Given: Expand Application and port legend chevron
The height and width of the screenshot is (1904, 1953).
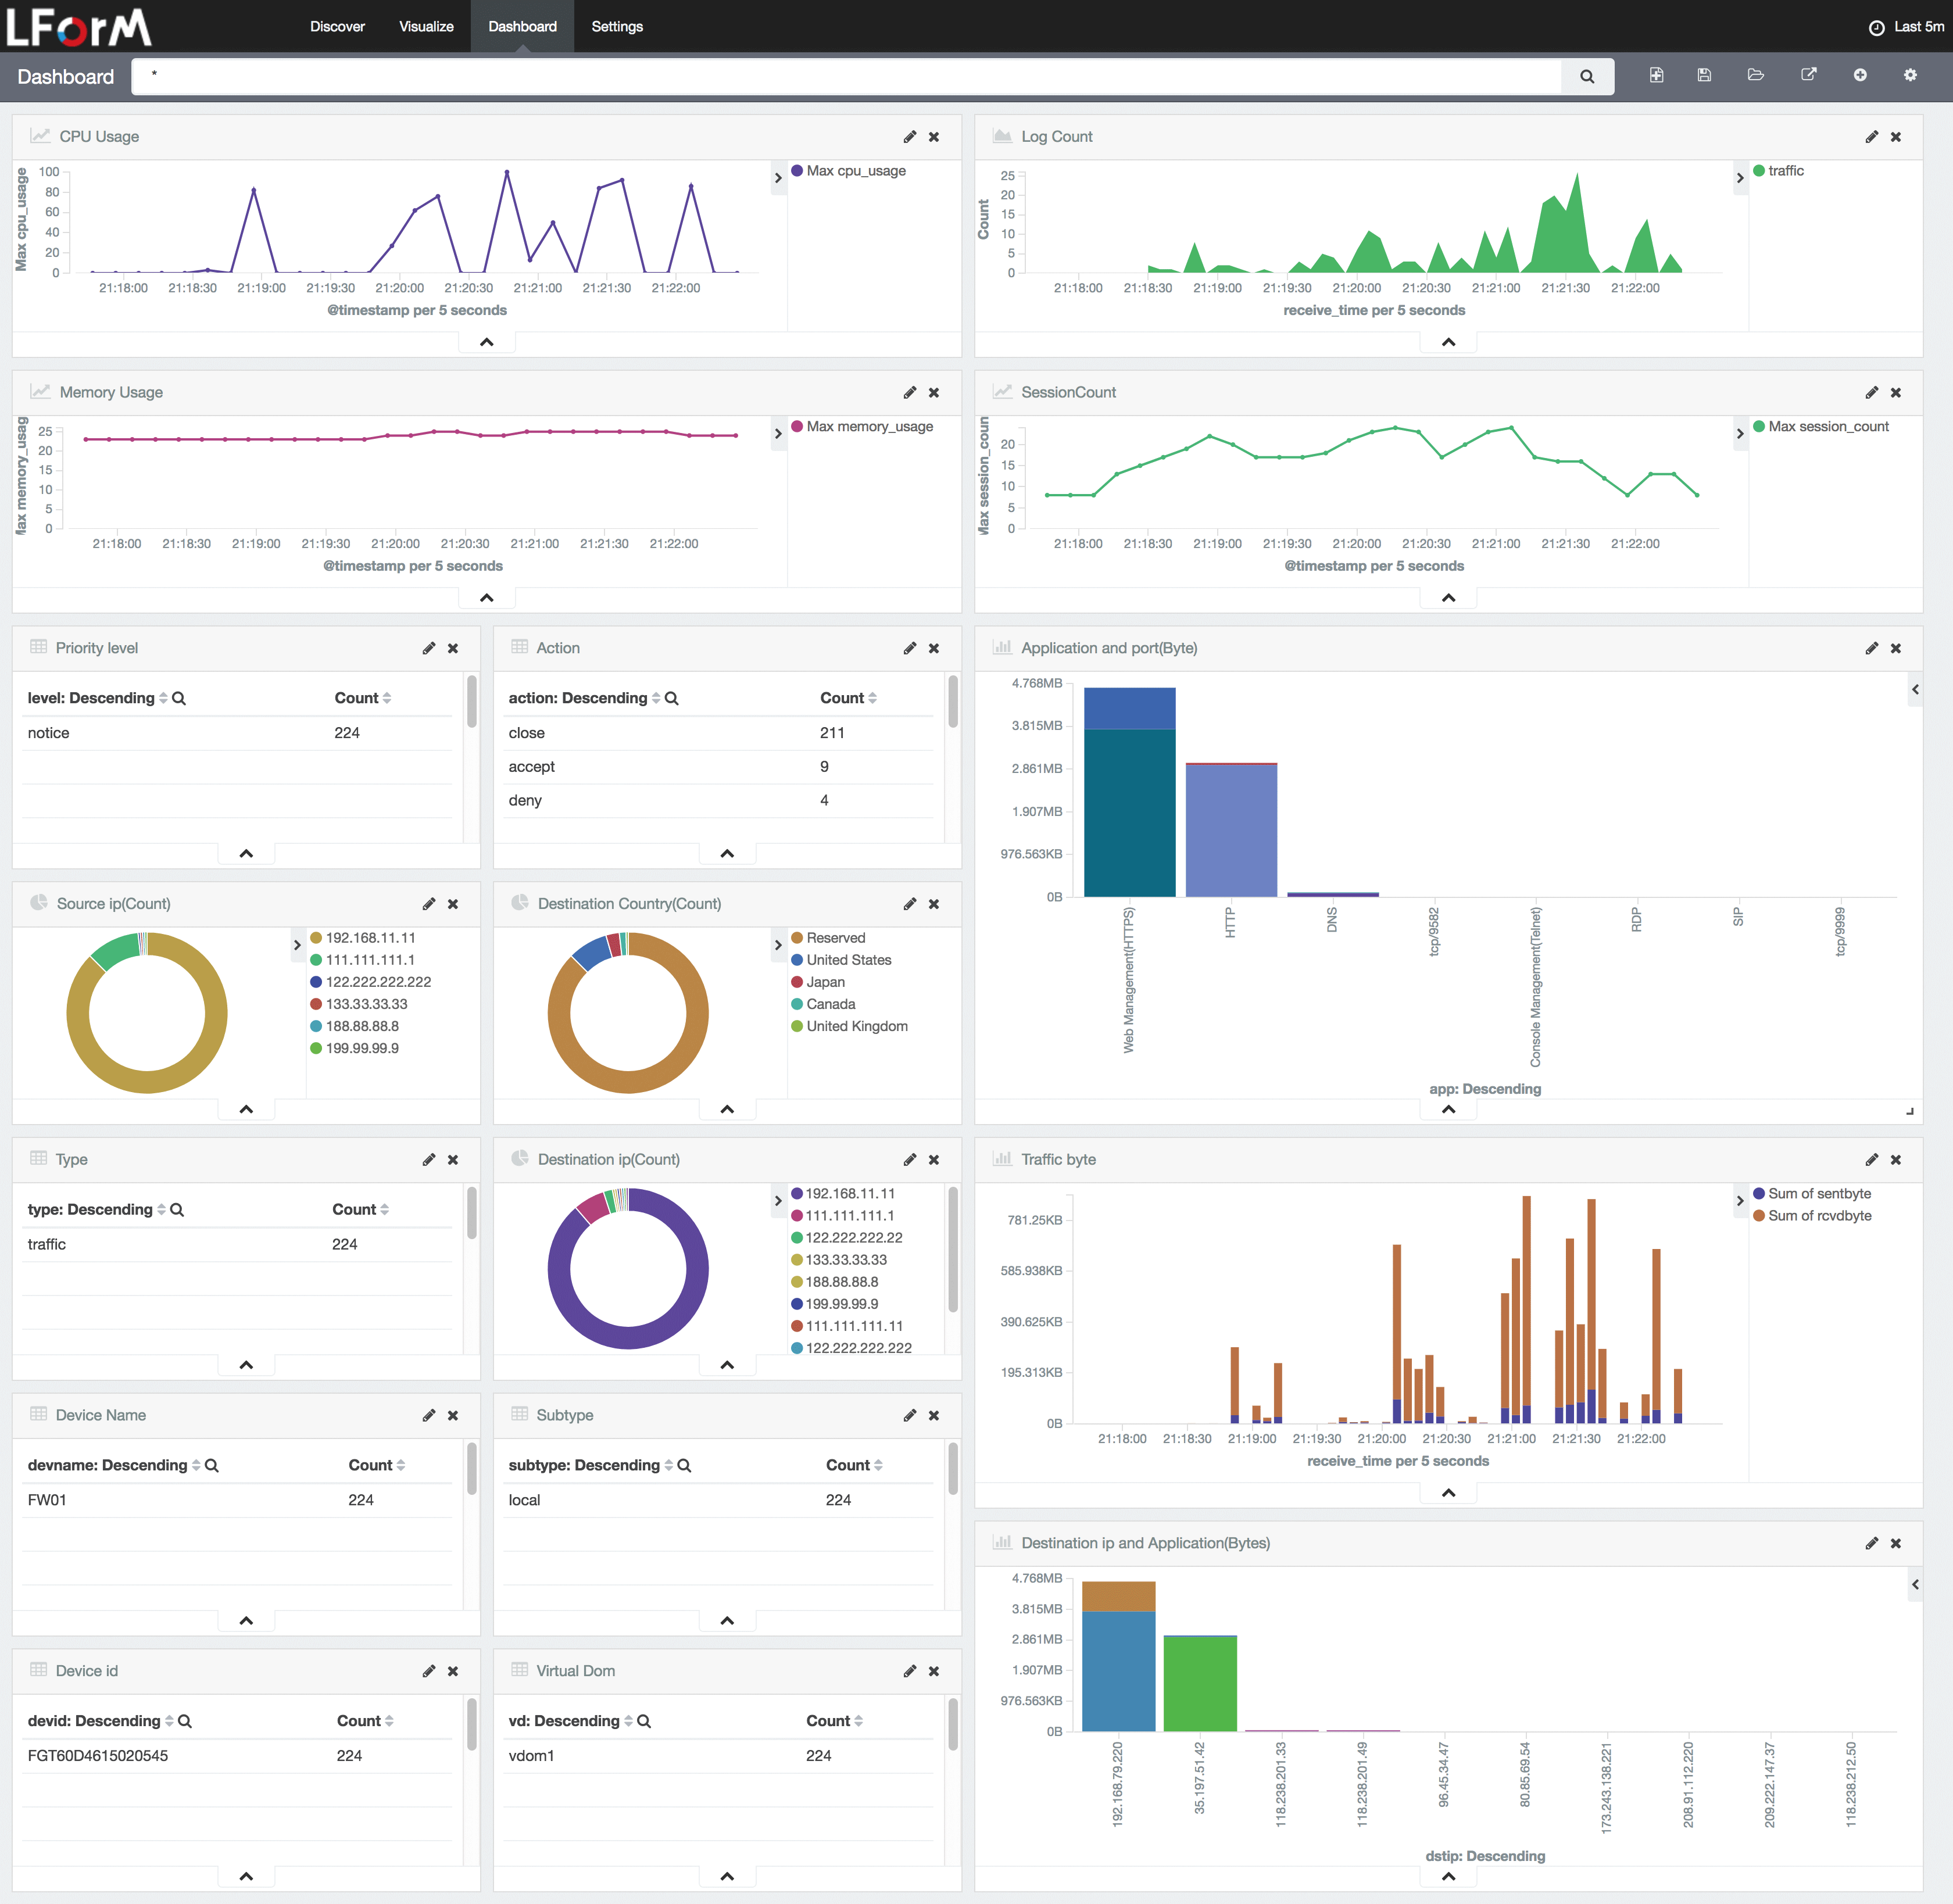Looking at the screenshot, I should [1914, 689].
